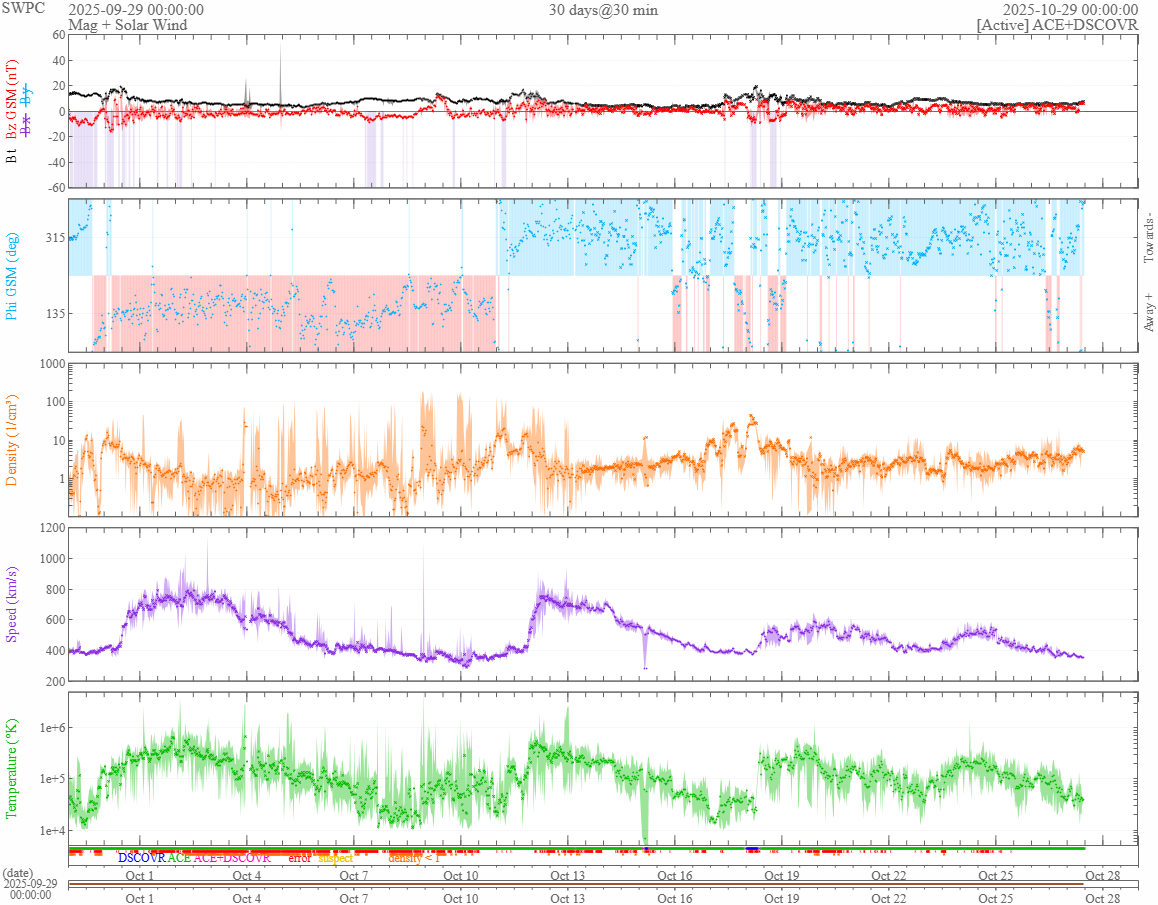Select the green ACE legend entry

pyautogui.click(x=179, y=858)
